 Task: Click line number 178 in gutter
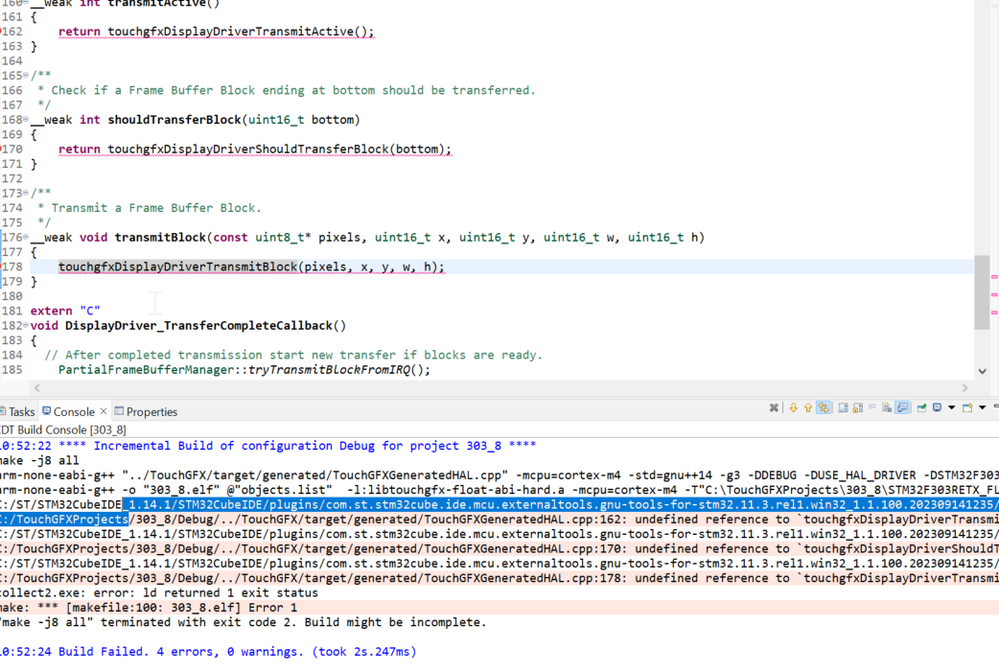coord(12,266)
